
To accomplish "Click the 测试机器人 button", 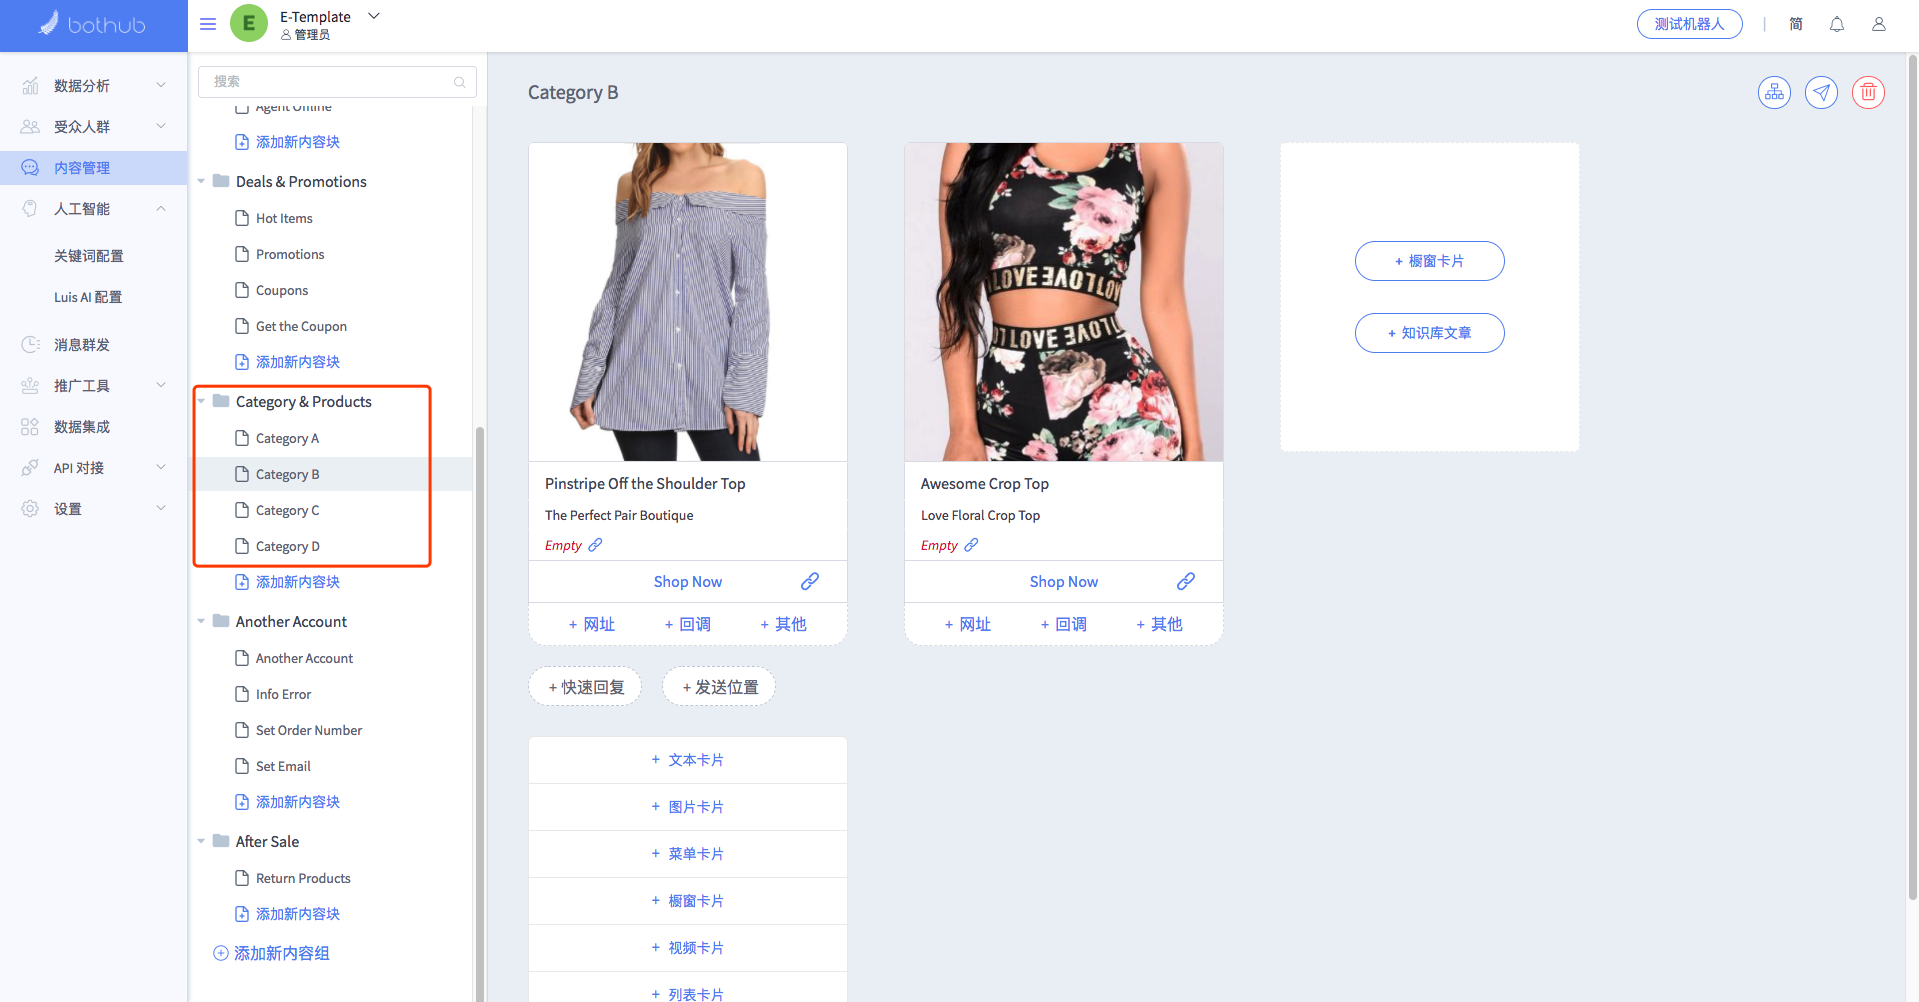I will [x=1689, y=24].
